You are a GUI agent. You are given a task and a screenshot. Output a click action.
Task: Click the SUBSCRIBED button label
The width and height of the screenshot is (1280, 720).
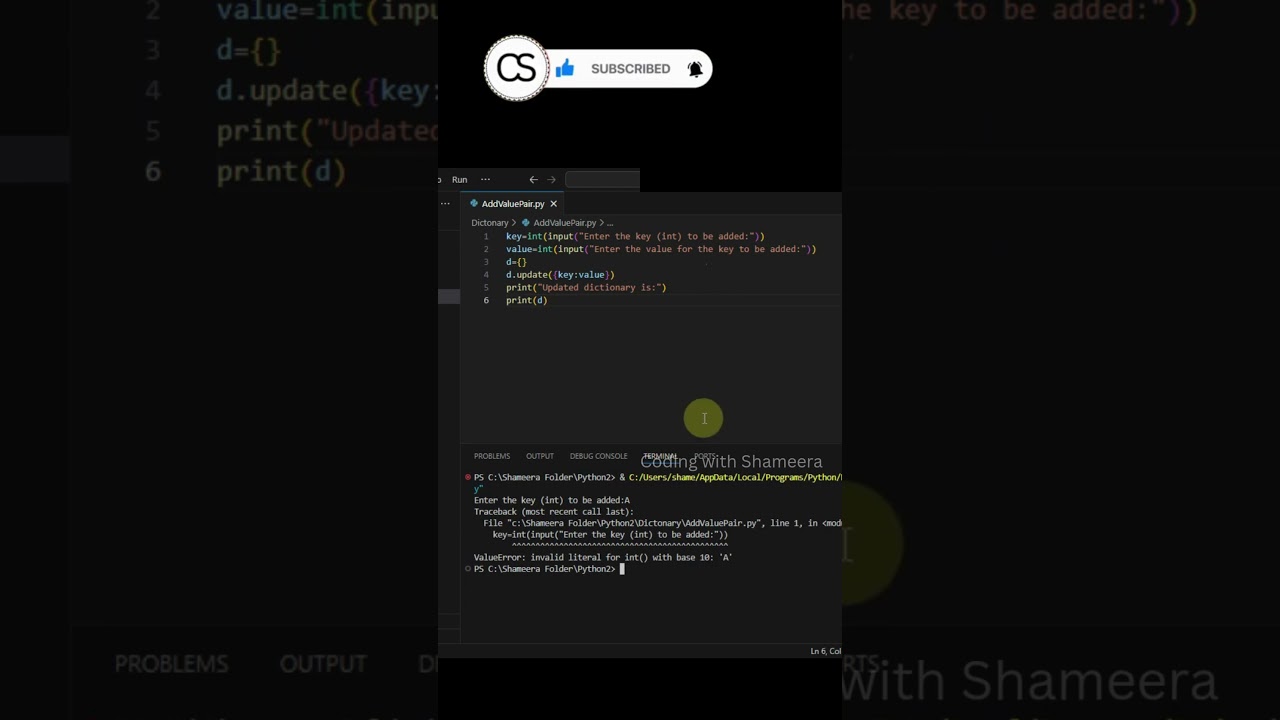630,69
